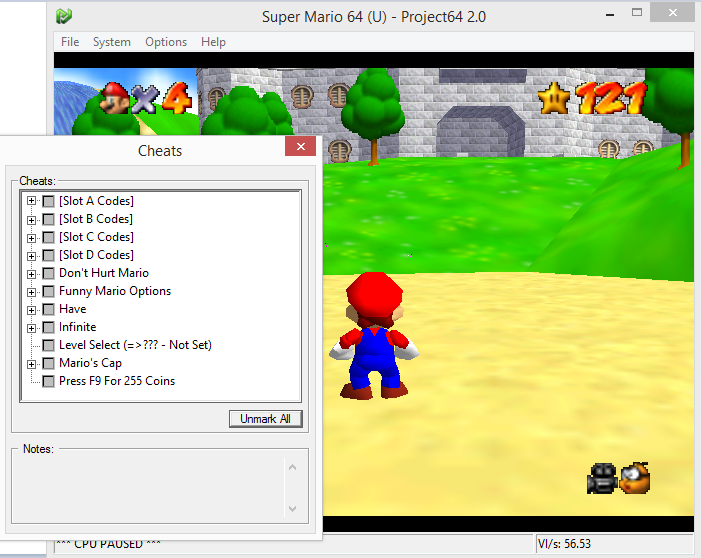Select the 'Press F9 For 255 Coins' label
701x558 pixels.
tap(117, 381)
